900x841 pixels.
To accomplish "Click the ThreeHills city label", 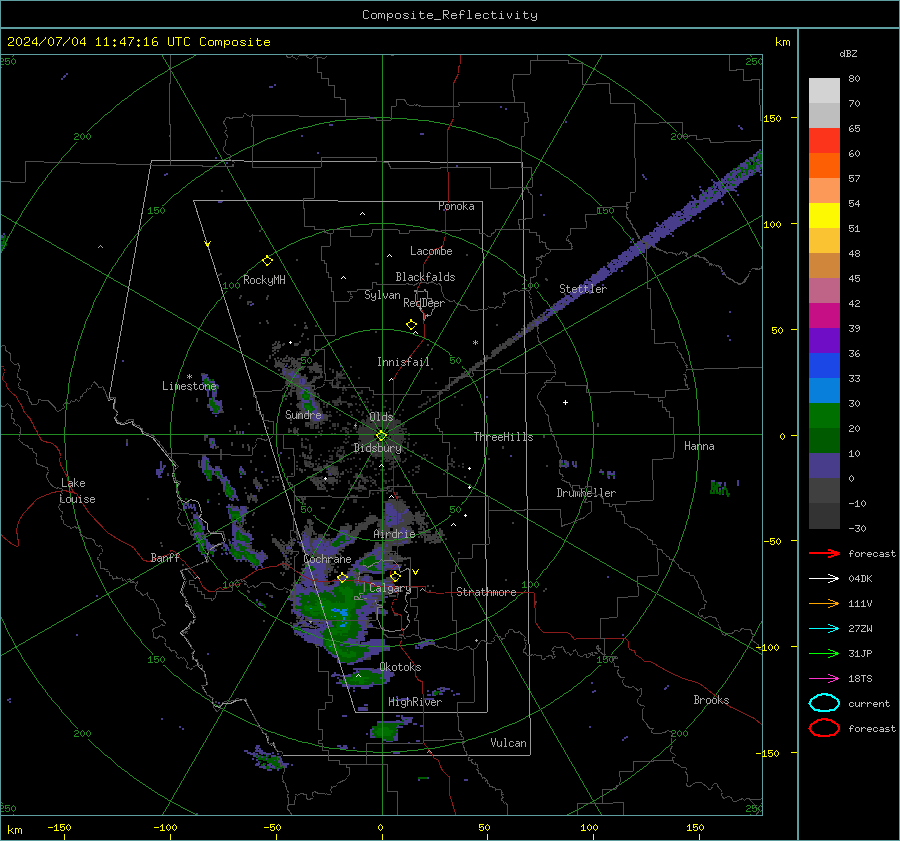I will tap(503, 437).
